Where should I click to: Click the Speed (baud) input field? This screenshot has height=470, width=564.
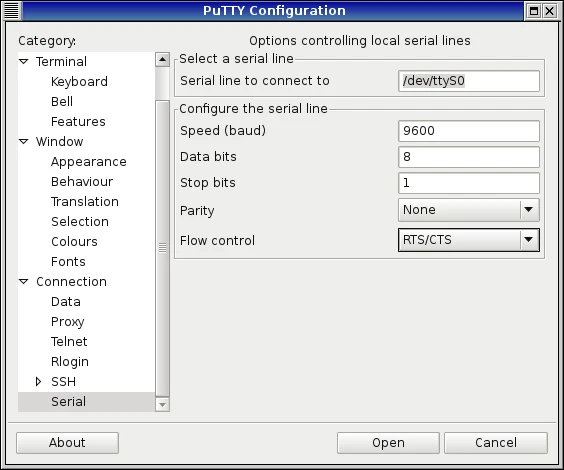(469, 131)
